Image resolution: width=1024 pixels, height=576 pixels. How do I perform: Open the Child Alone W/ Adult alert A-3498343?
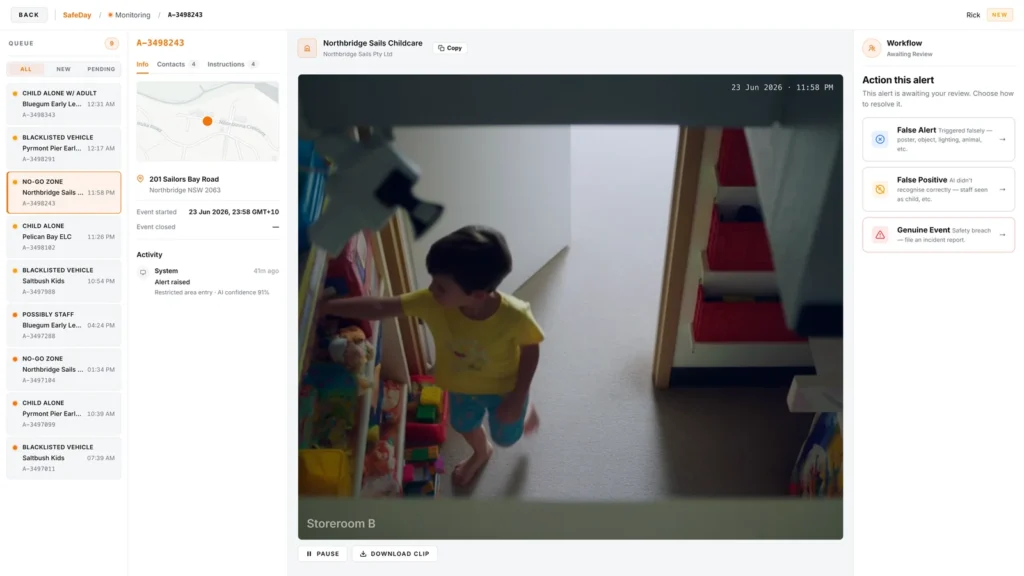64,104
